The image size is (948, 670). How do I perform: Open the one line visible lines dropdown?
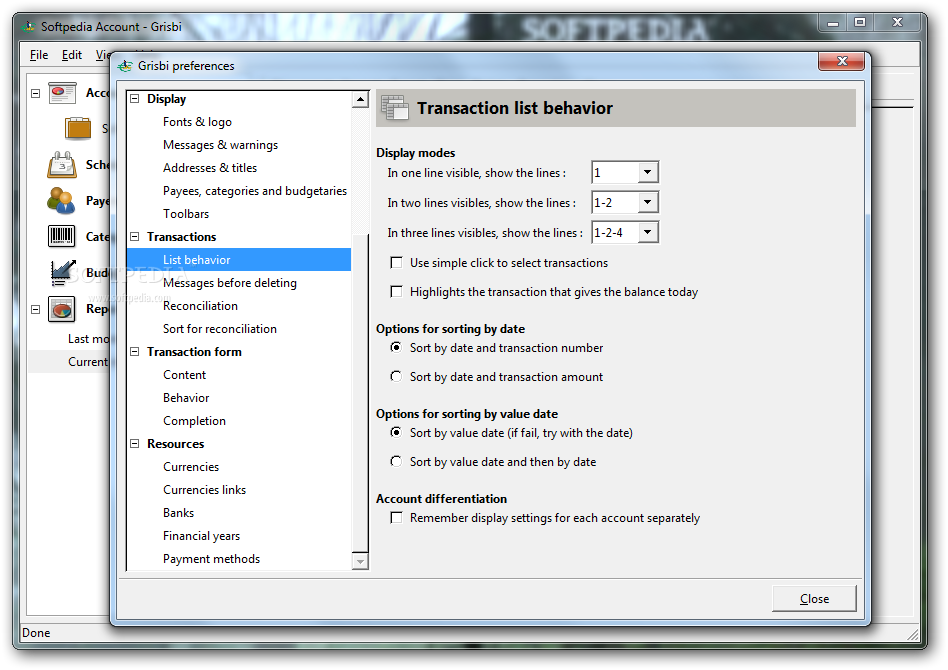(x=648, y=172)
